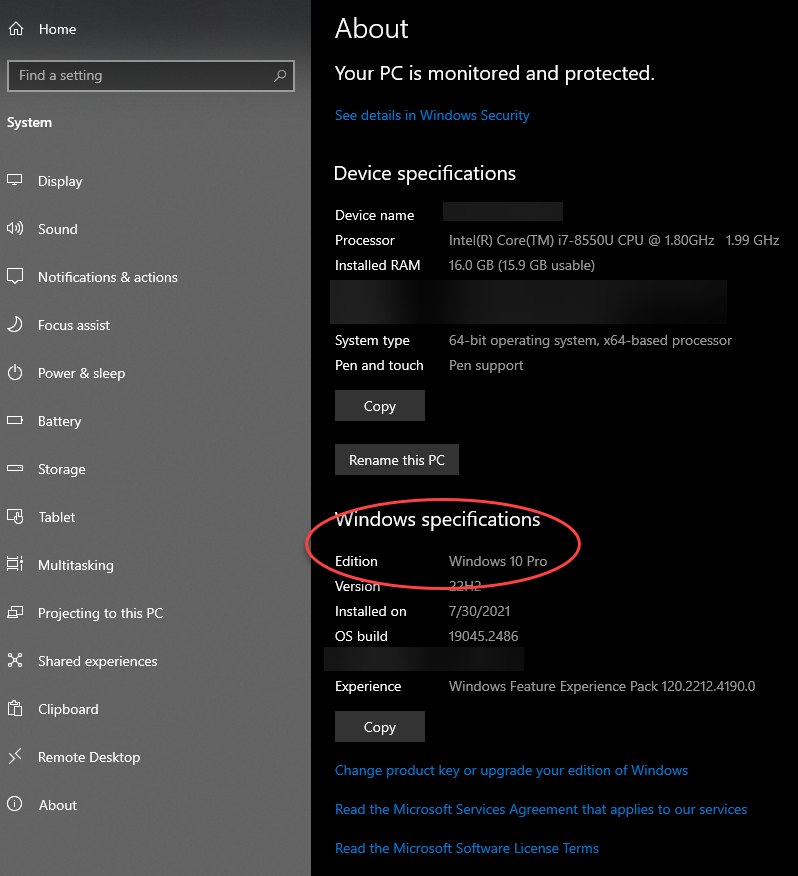Select Notifications & actions label

point(108,277)
